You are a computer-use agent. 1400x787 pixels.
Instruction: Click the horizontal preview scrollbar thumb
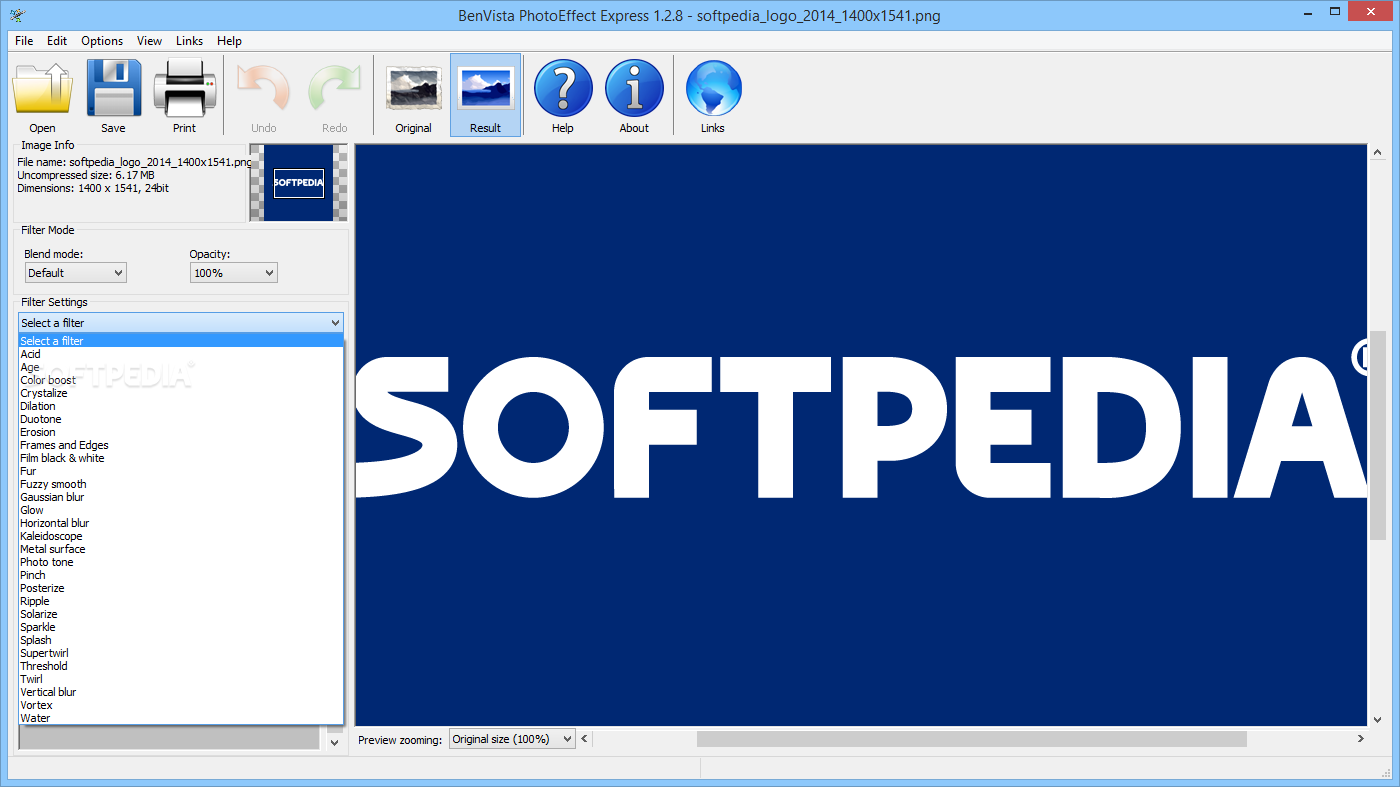[971, 739]
